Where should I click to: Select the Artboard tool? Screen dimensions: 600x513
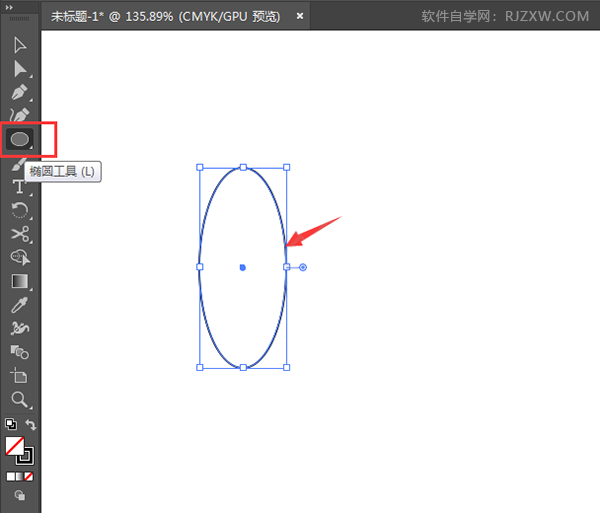coord(19,375)
